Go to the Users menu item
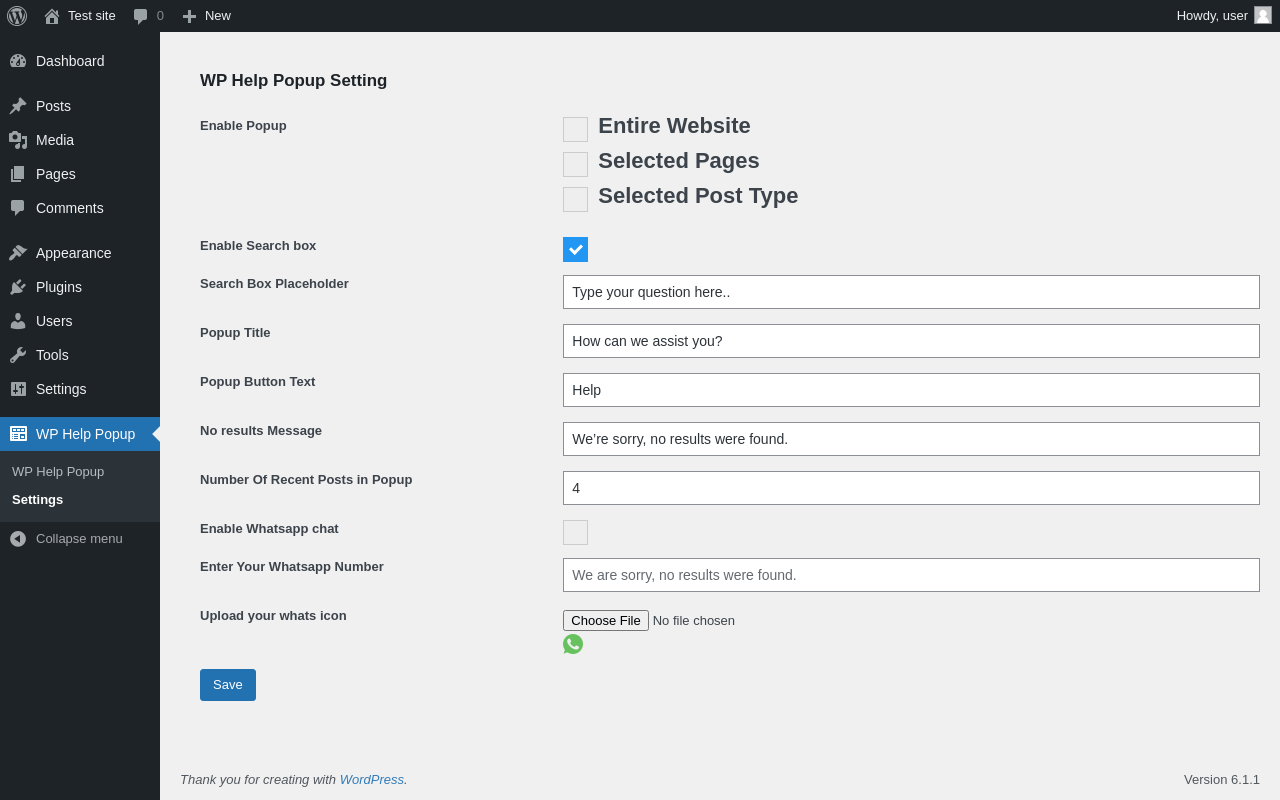The height and width of the screenshot is (800, 1280). pos(54,321)
